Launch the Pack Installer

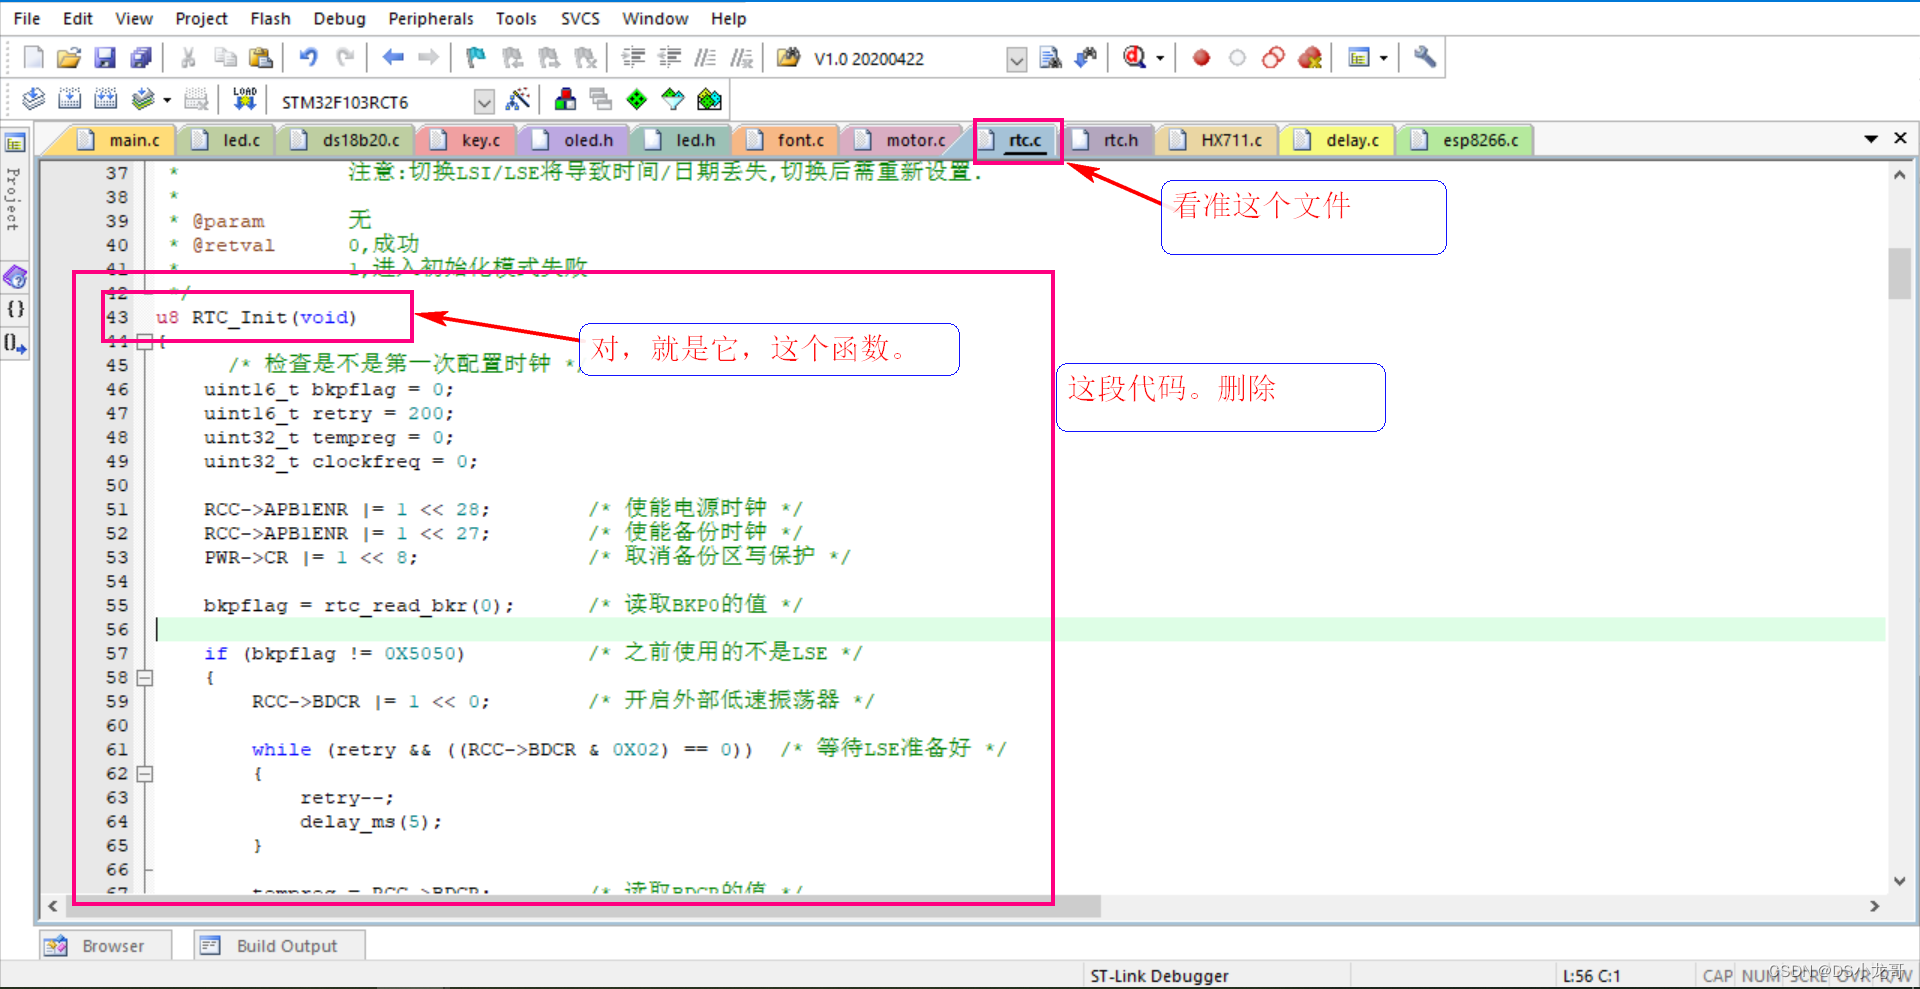pos(709,99)
